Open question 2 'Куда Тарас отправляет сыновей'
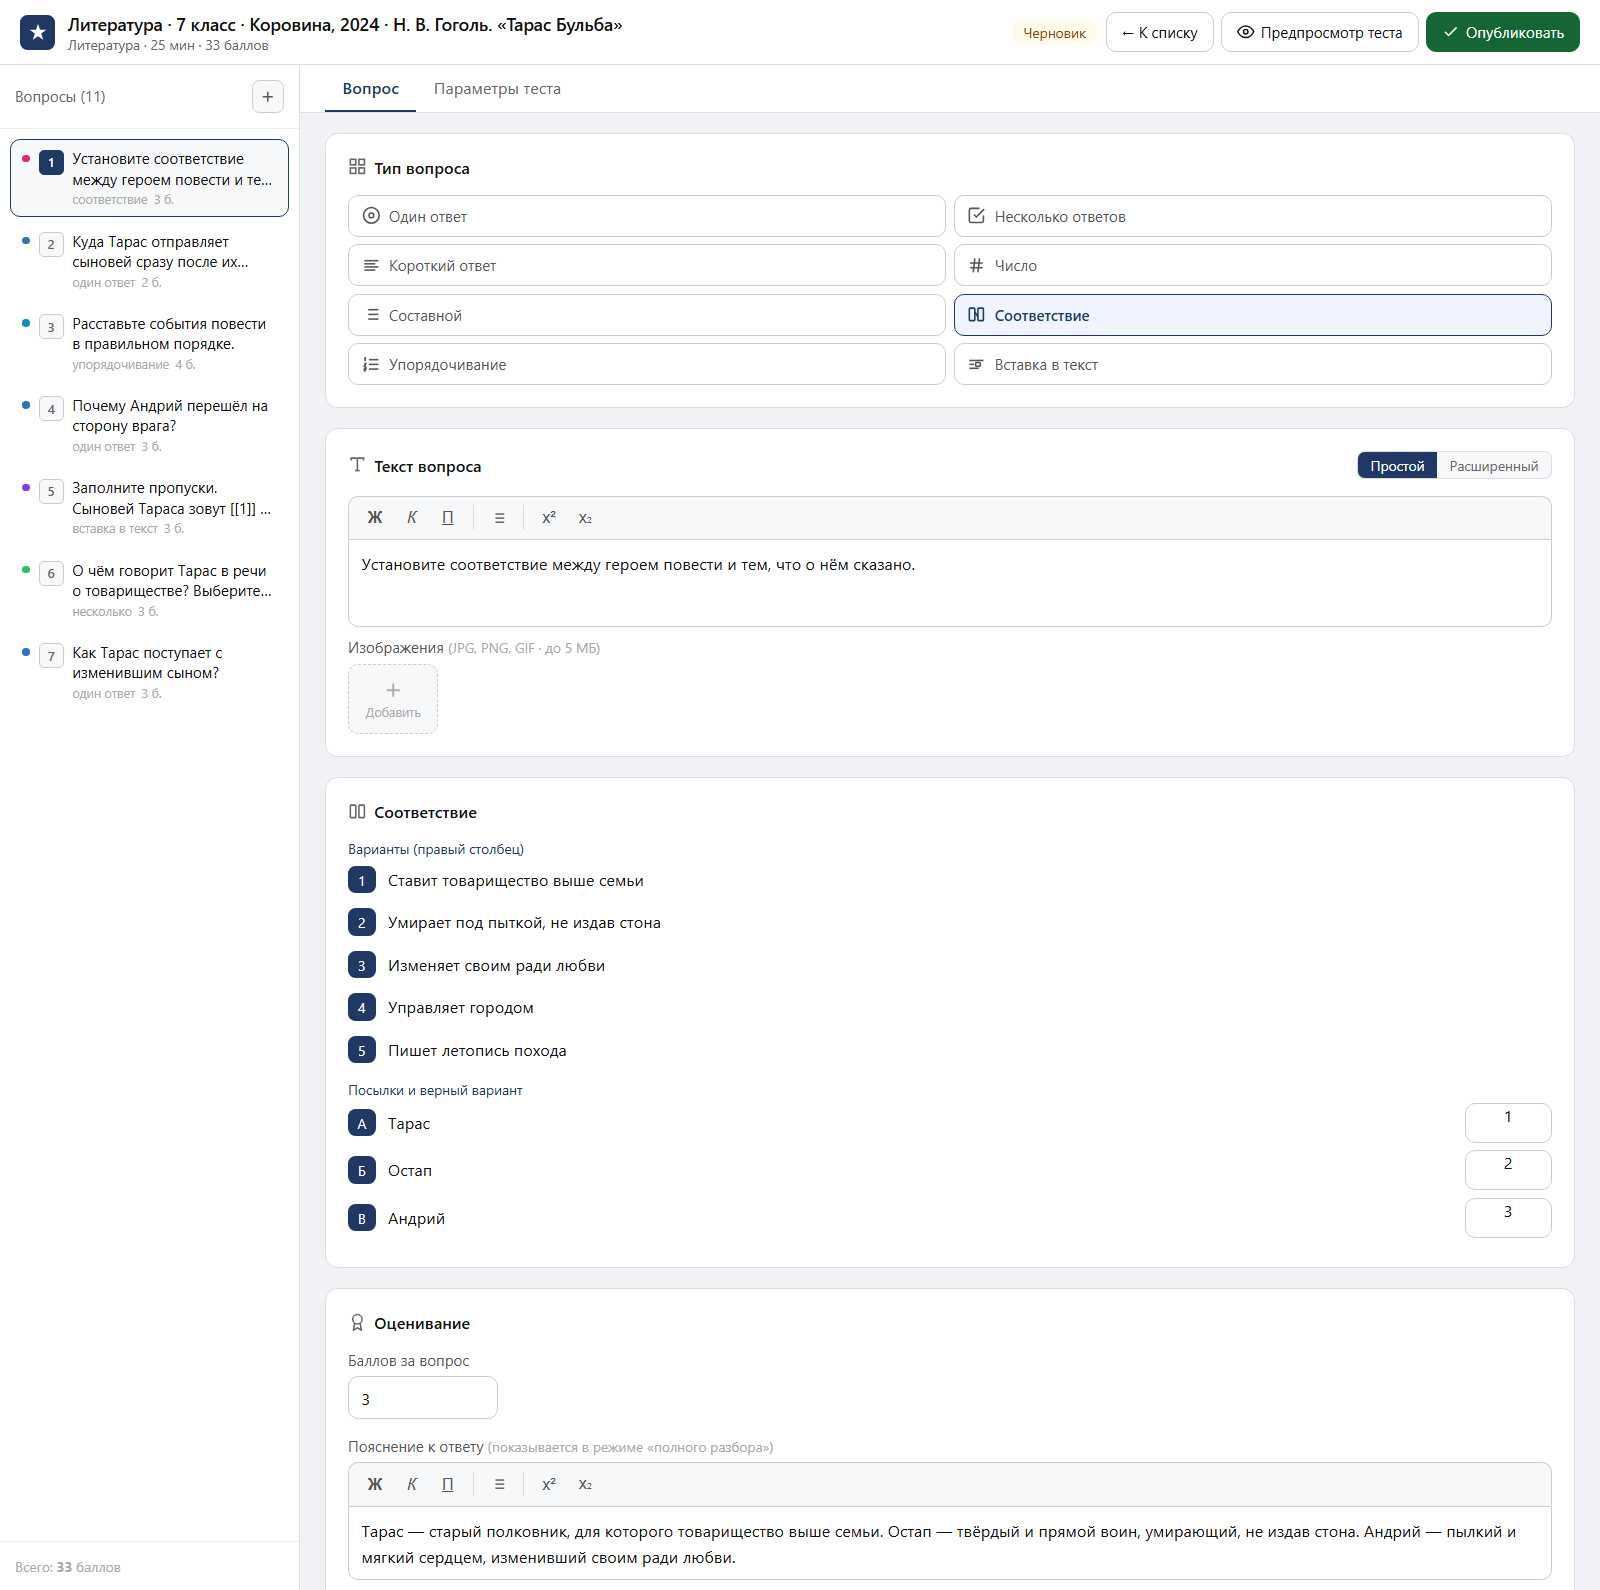 [x=149, y=261]
